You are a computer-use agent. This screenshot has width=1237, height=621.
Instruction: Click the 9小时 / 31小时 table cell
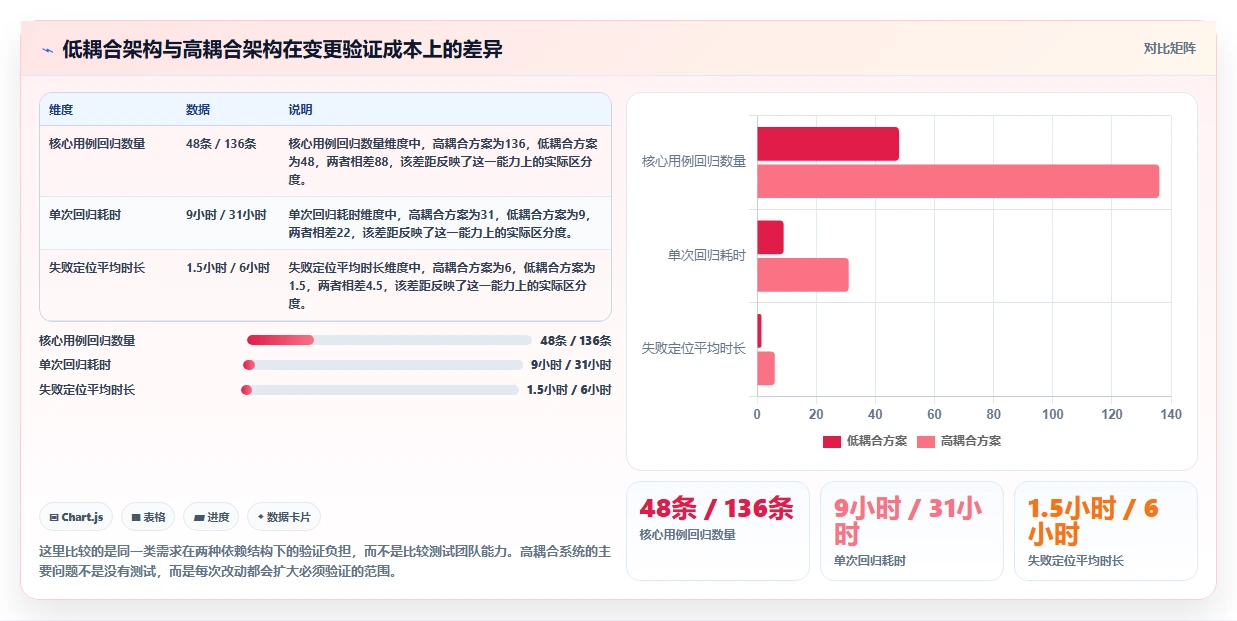226,214
